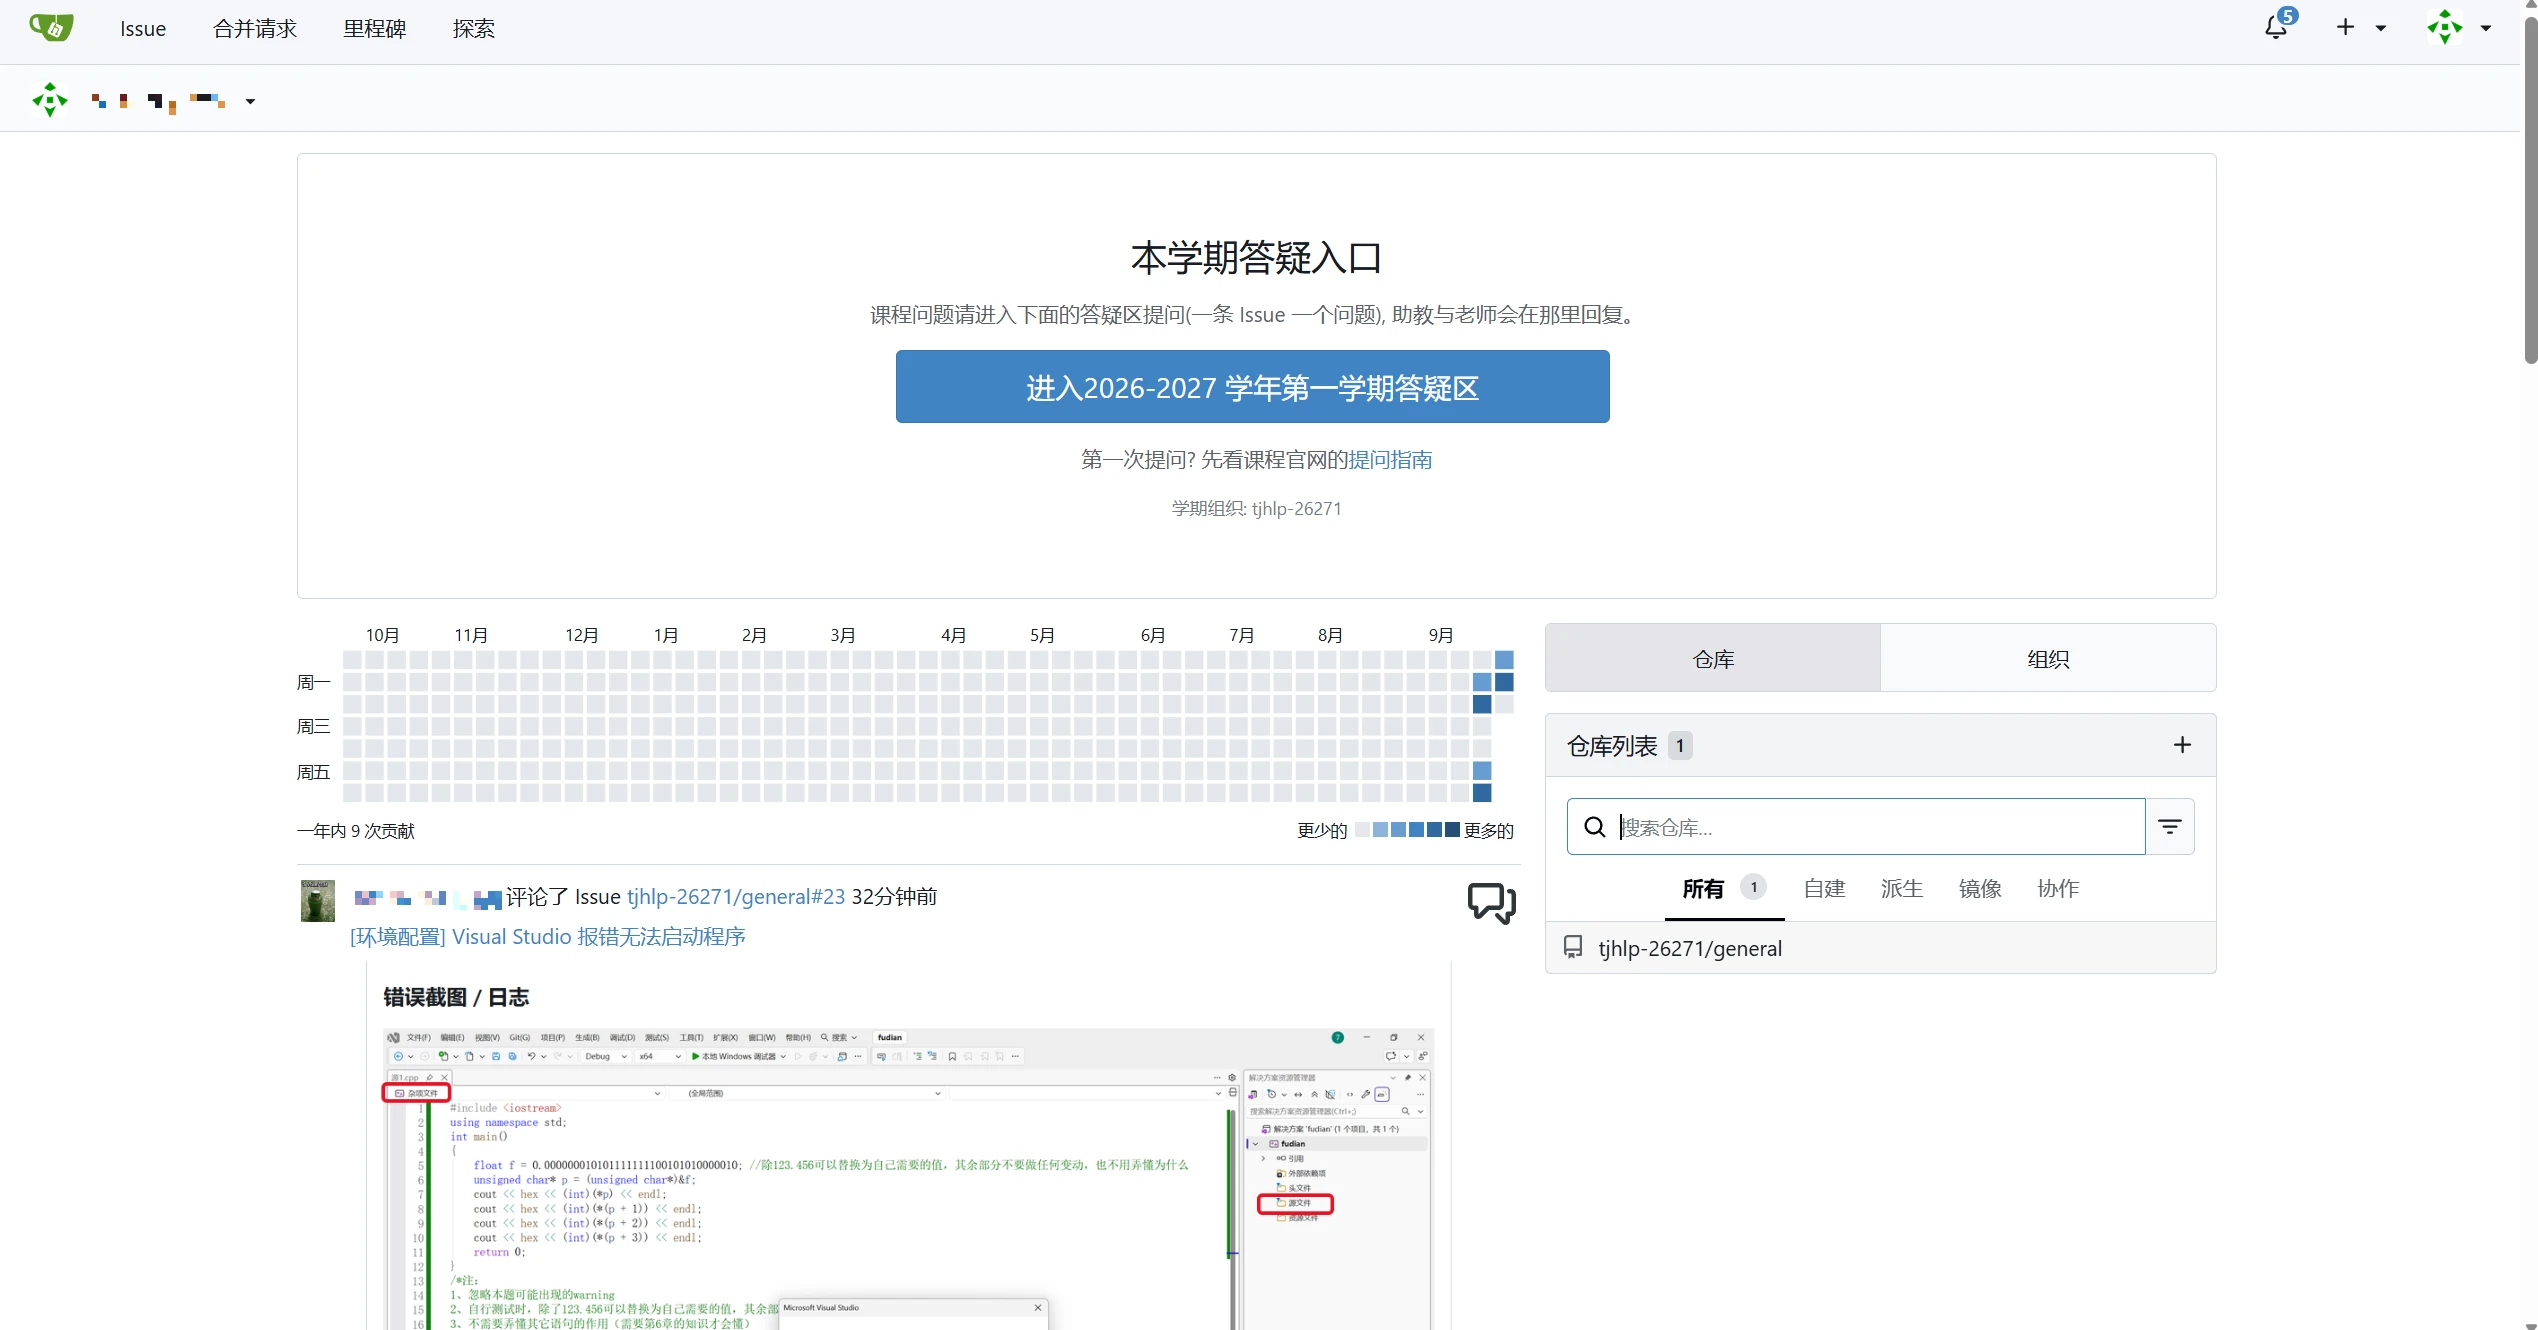
Task: Click the Gitea teacup logo
Action: point(51,28)
